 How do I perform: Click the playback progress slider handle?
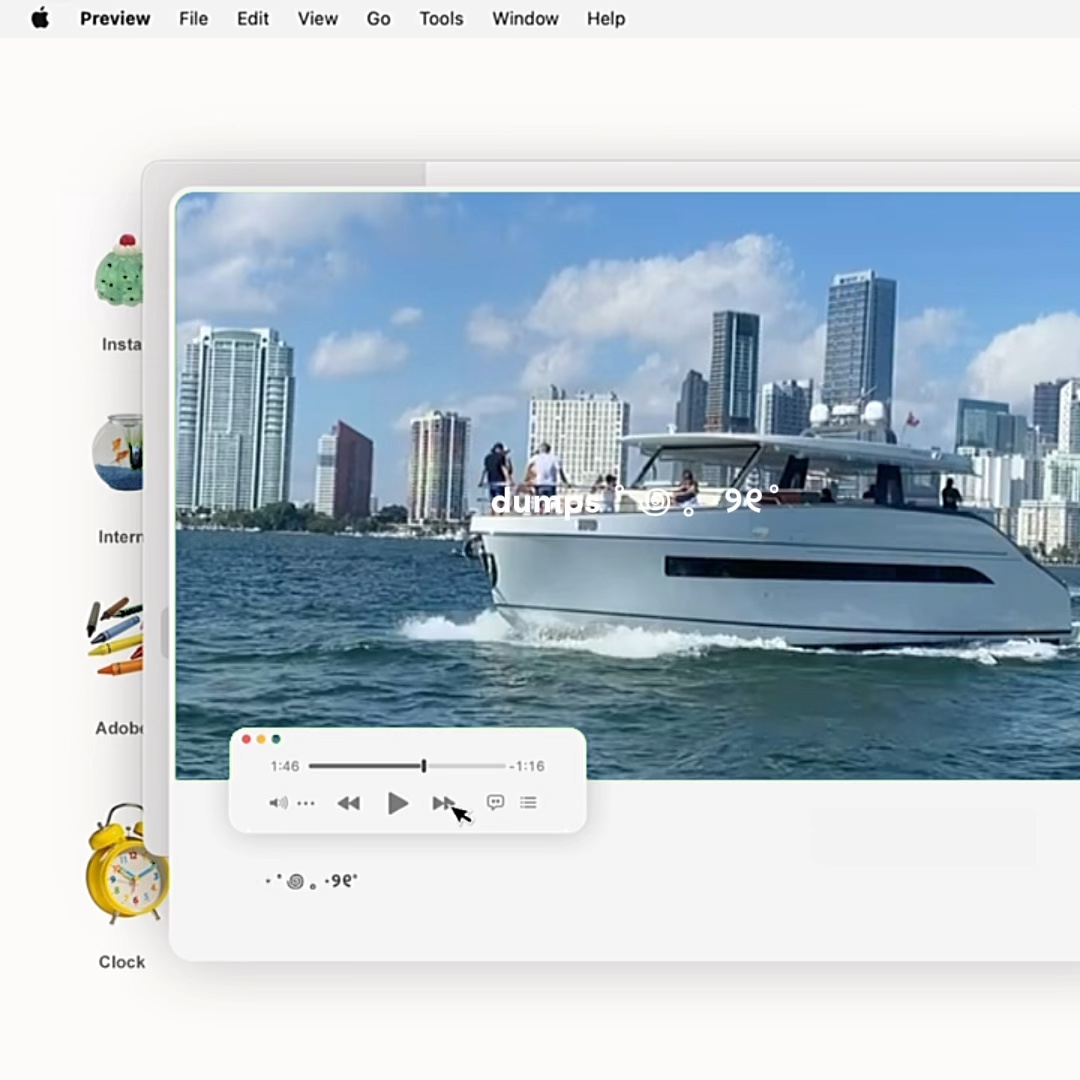pos(424,766)
